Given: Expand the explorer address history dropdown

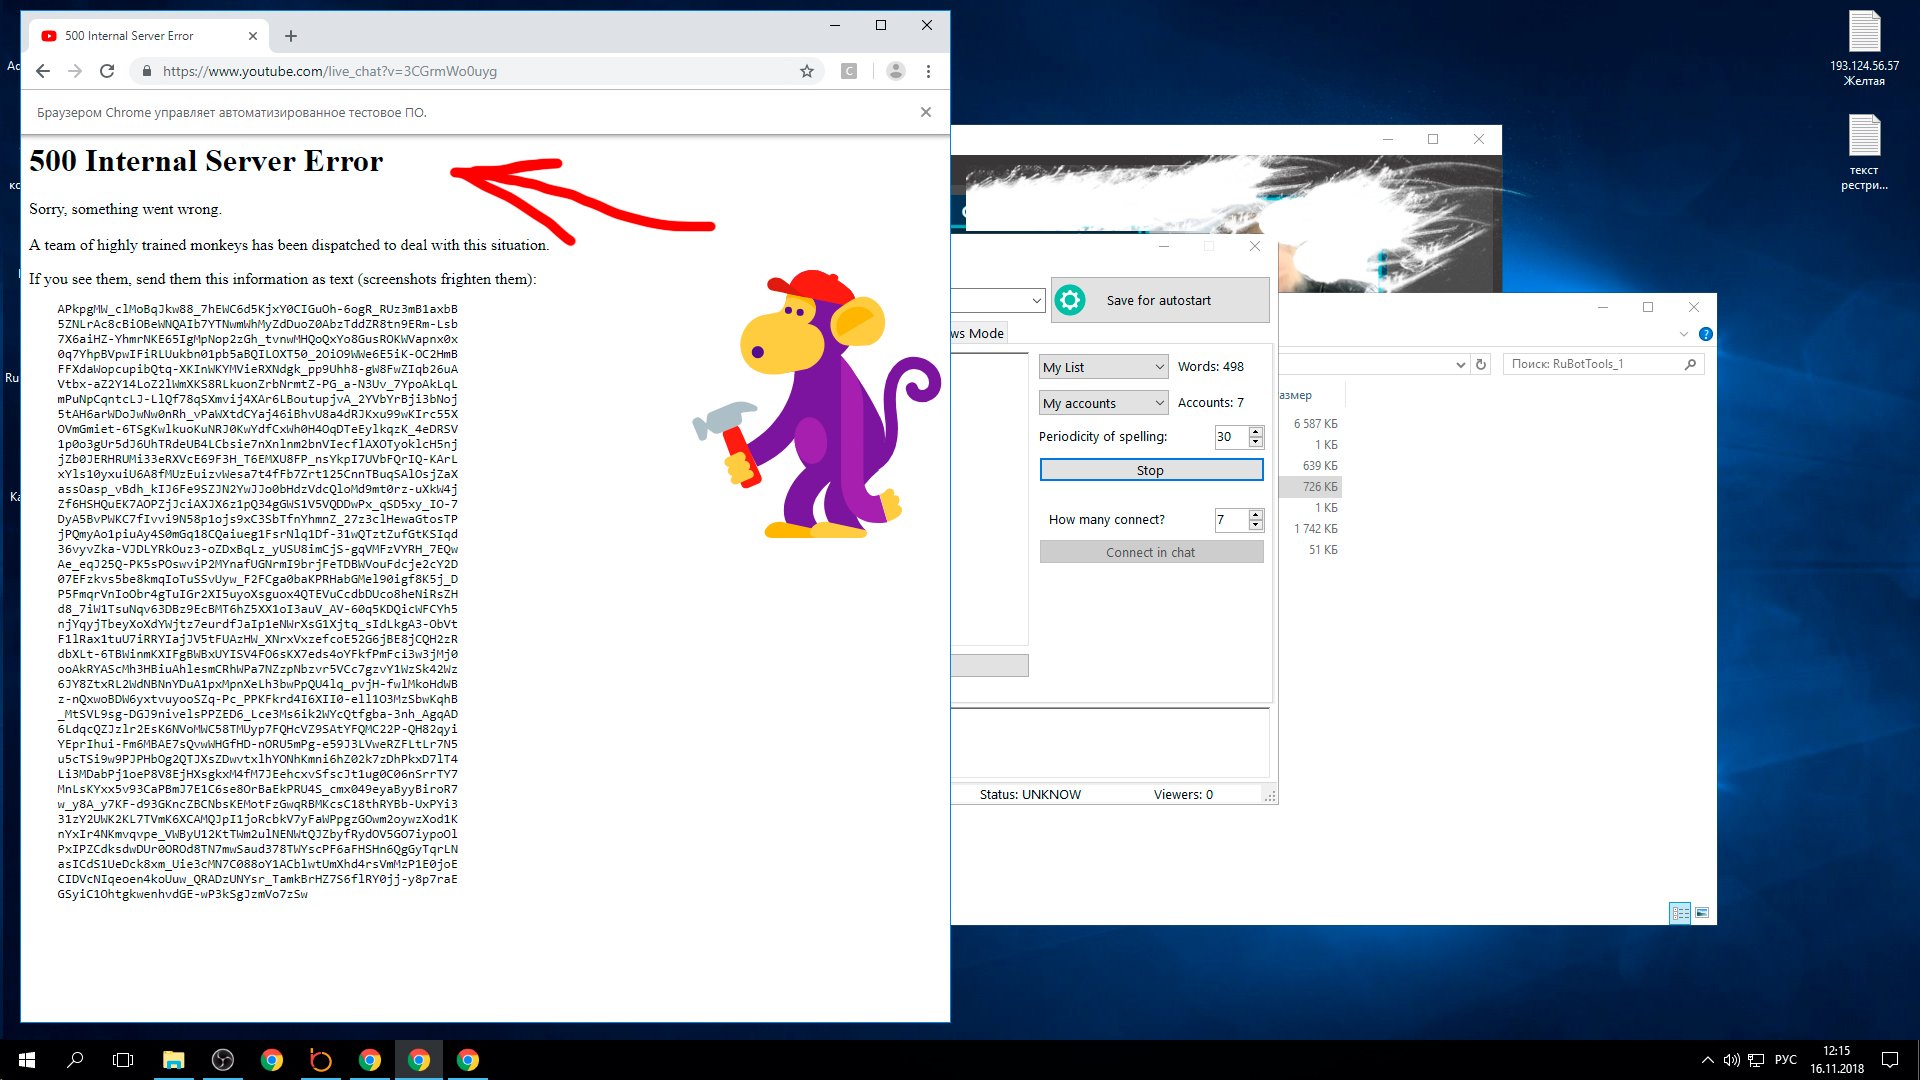Looking at the screenshot, I should [x=1460, y=365].
